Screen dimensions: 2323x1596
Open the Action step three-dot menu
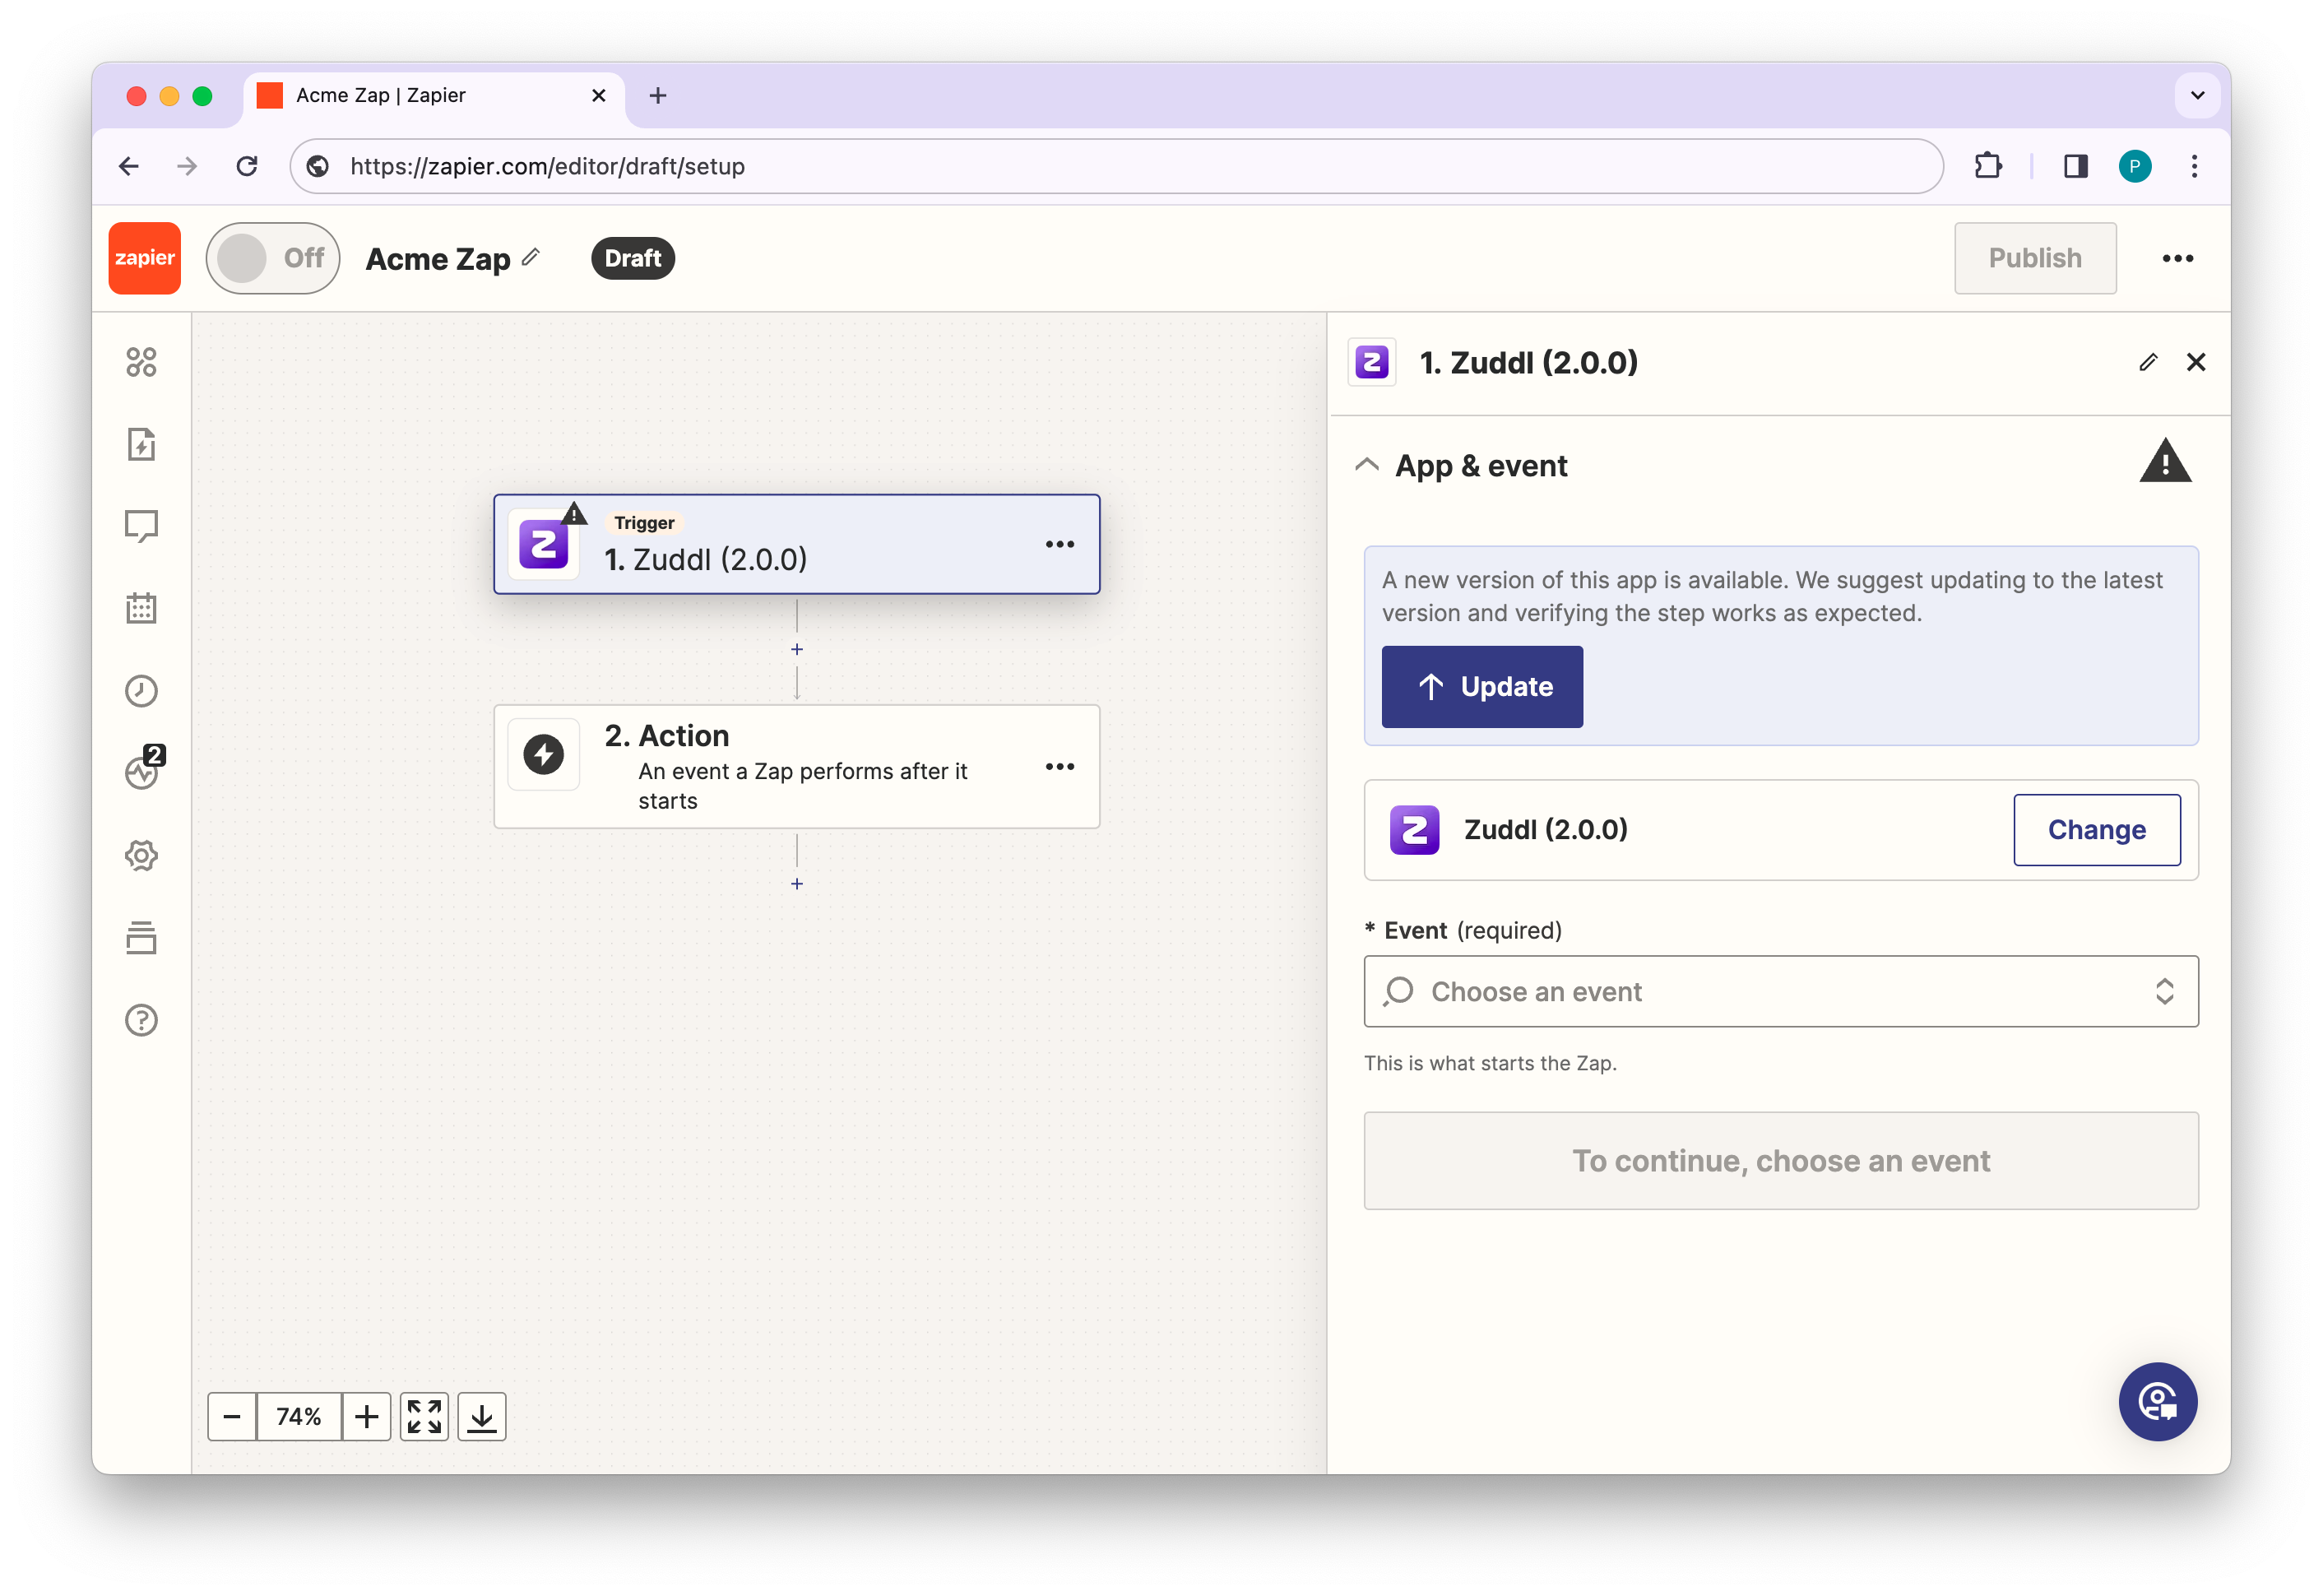coord(1059,767)
